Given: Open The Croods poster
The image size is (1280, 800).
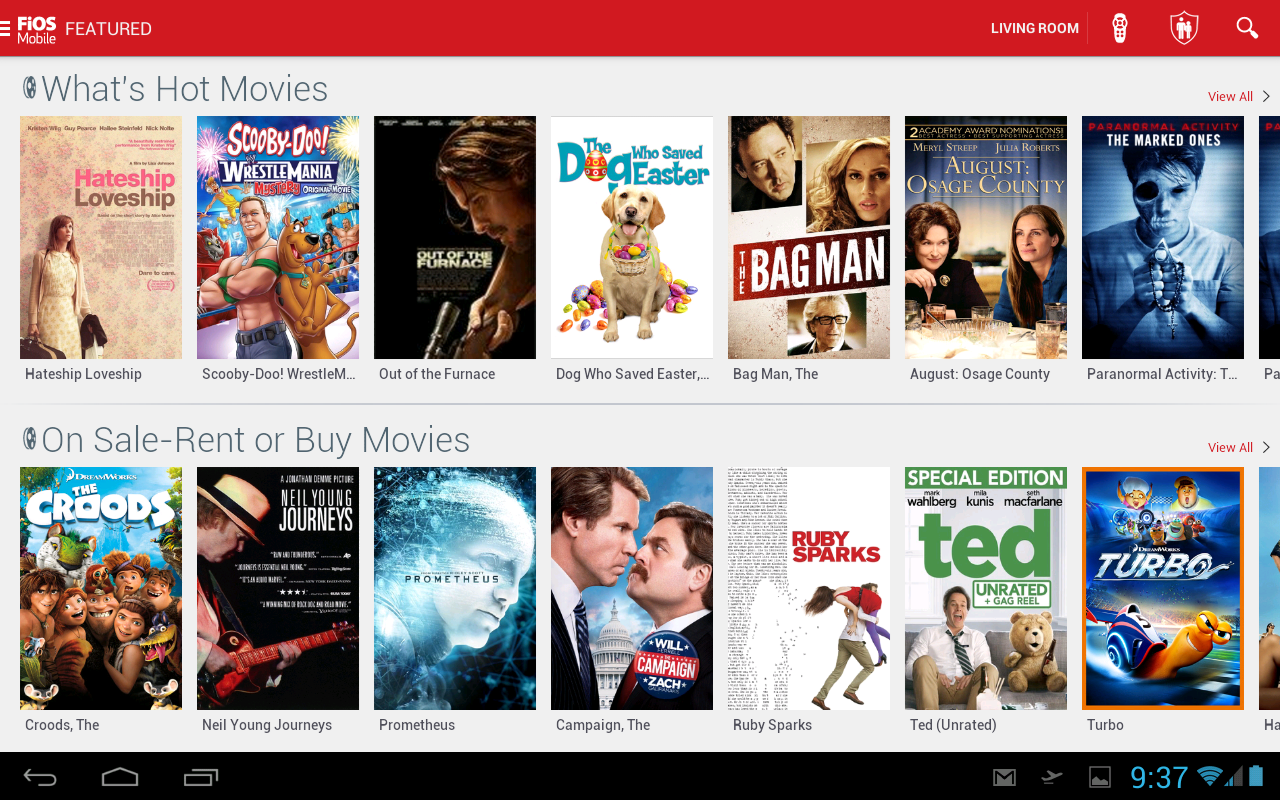Looking at the screenshot, I should [101, 588].
